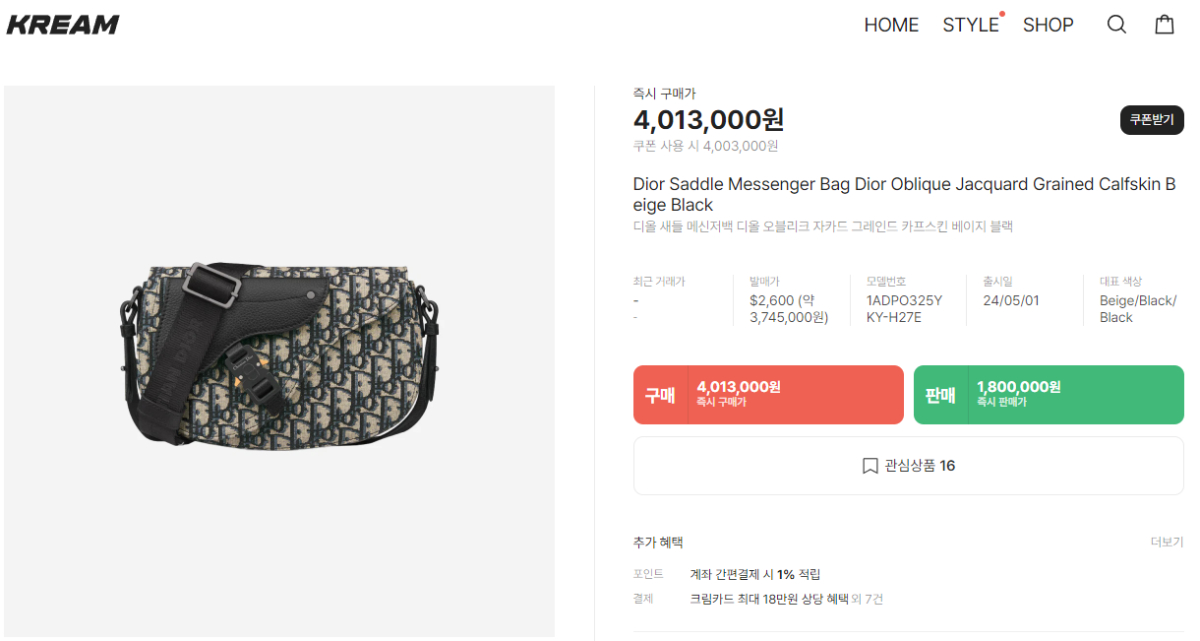Go to the HOME menu

(891, 25)
